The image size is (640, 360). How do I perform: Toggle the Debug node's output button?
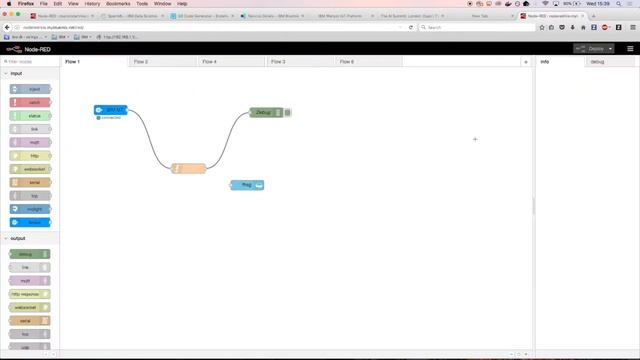pyautogui.click(x=288, y=112)
